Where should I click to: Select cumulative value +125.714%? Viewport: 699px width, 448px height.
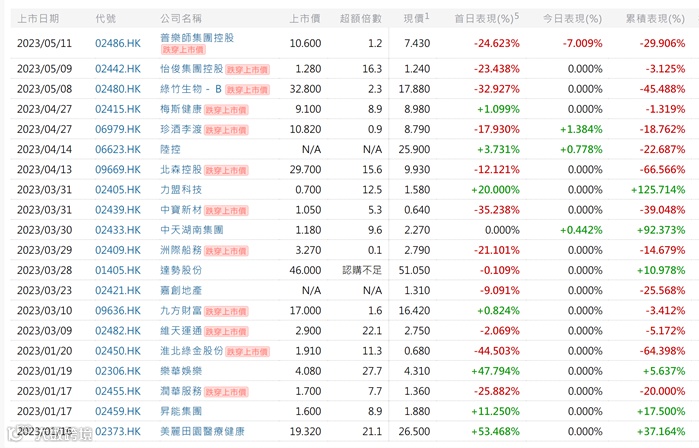pos(658,189)
